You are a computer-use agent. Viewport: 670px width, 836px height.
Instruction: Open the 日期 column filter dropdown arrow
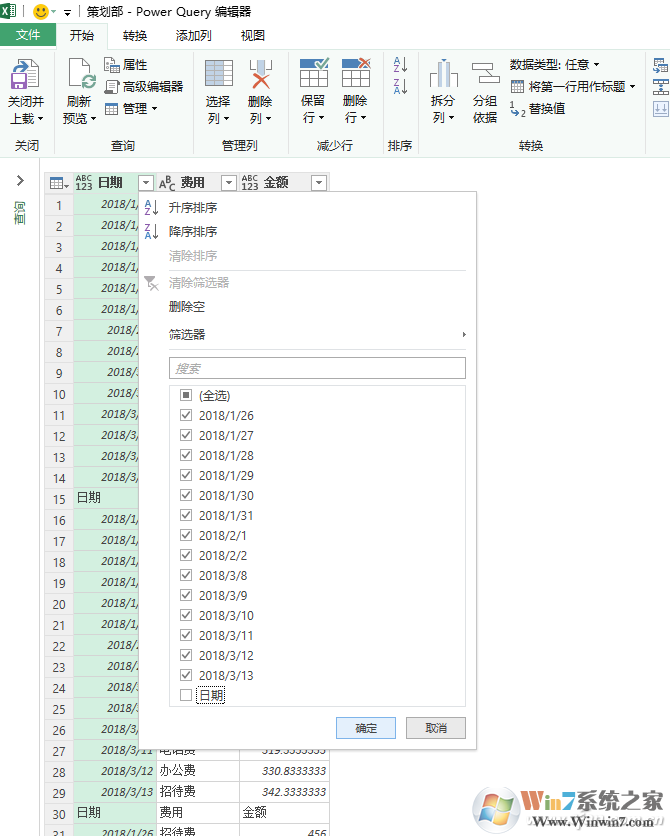(x=146, y=183)
